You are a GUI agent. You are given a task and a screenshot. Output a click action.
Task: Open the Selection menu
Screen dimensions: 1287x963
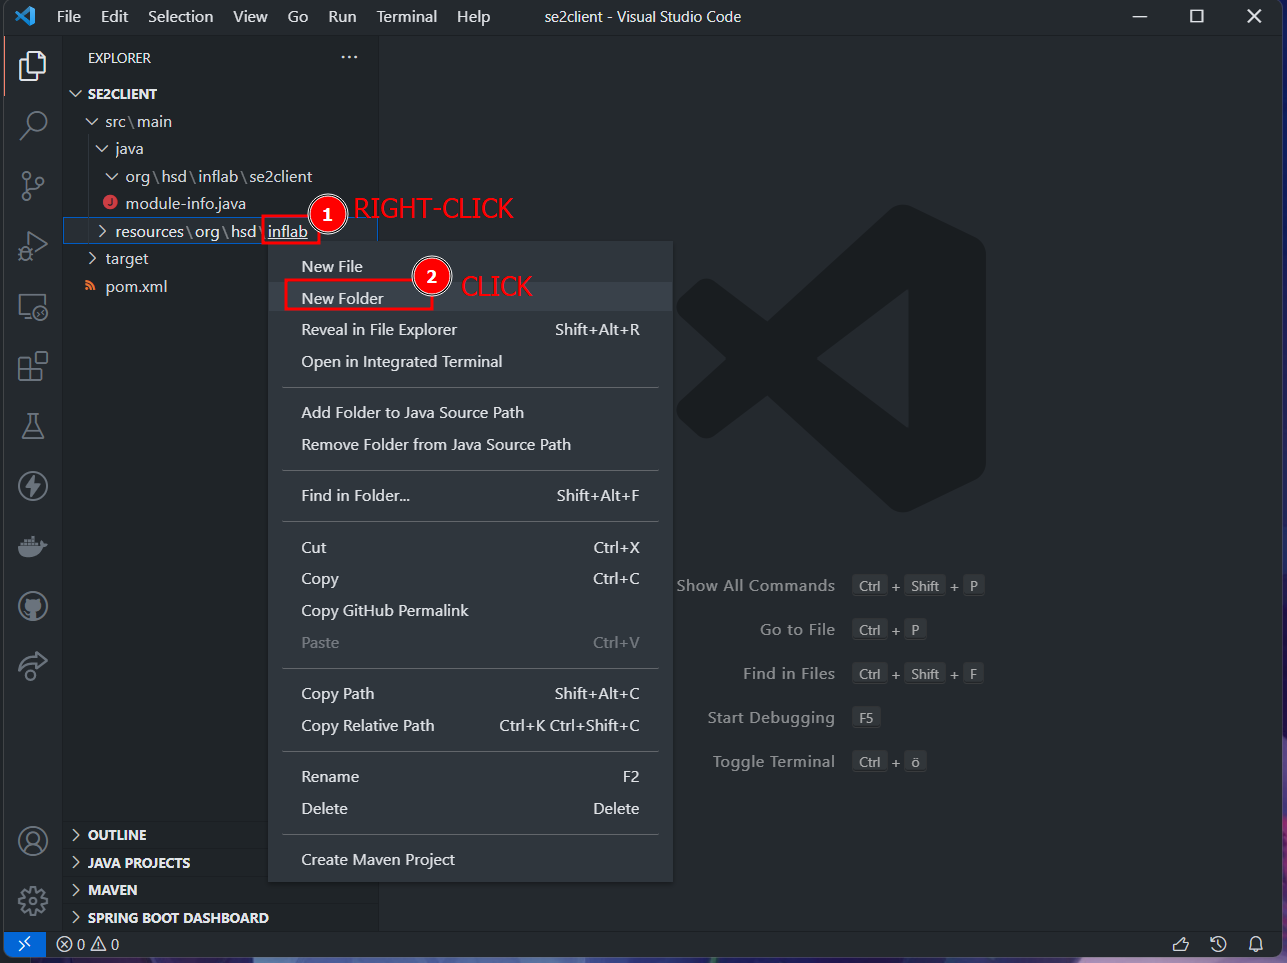180,16
